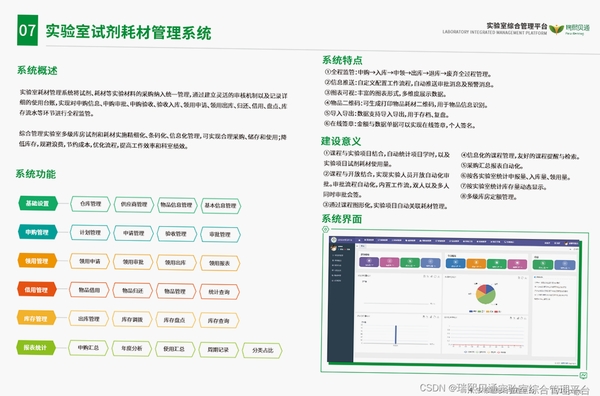This screenshot has width=600, height=396.
Task: Open the 物品信息管理 function box
Action: point(177,205)
